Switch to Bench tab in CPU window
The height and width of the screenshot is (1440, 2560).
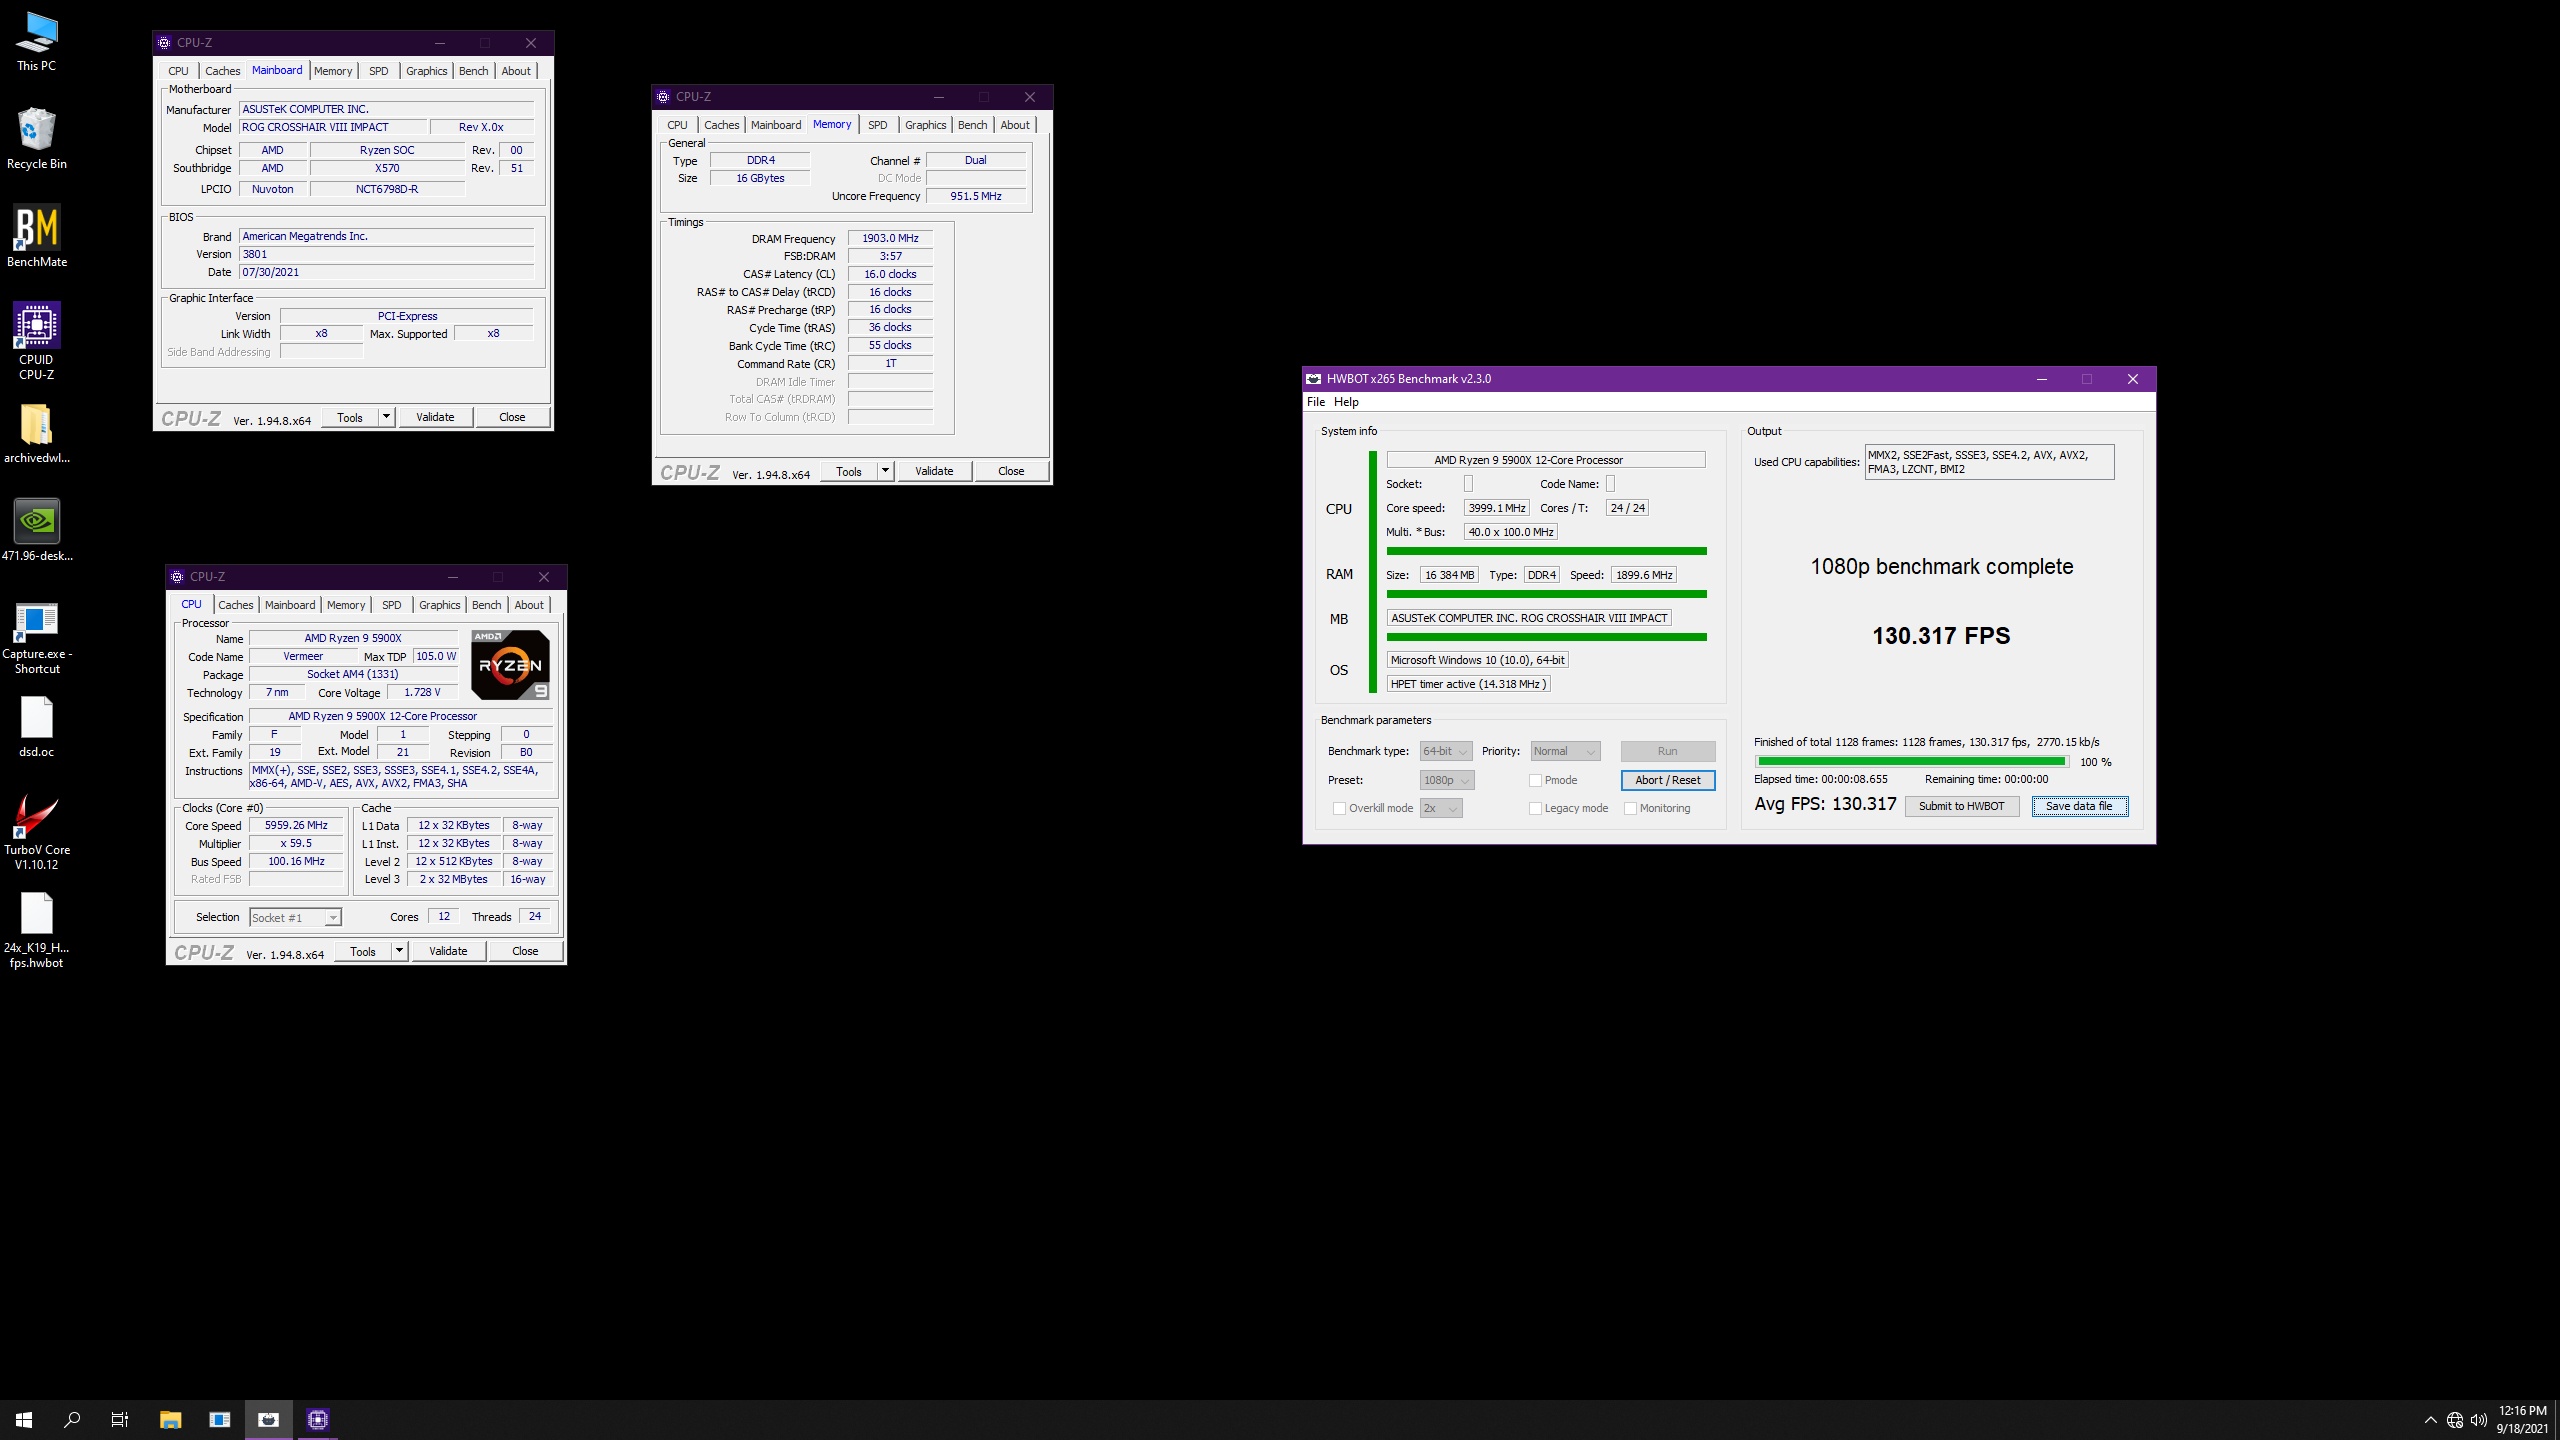point(487,605)
